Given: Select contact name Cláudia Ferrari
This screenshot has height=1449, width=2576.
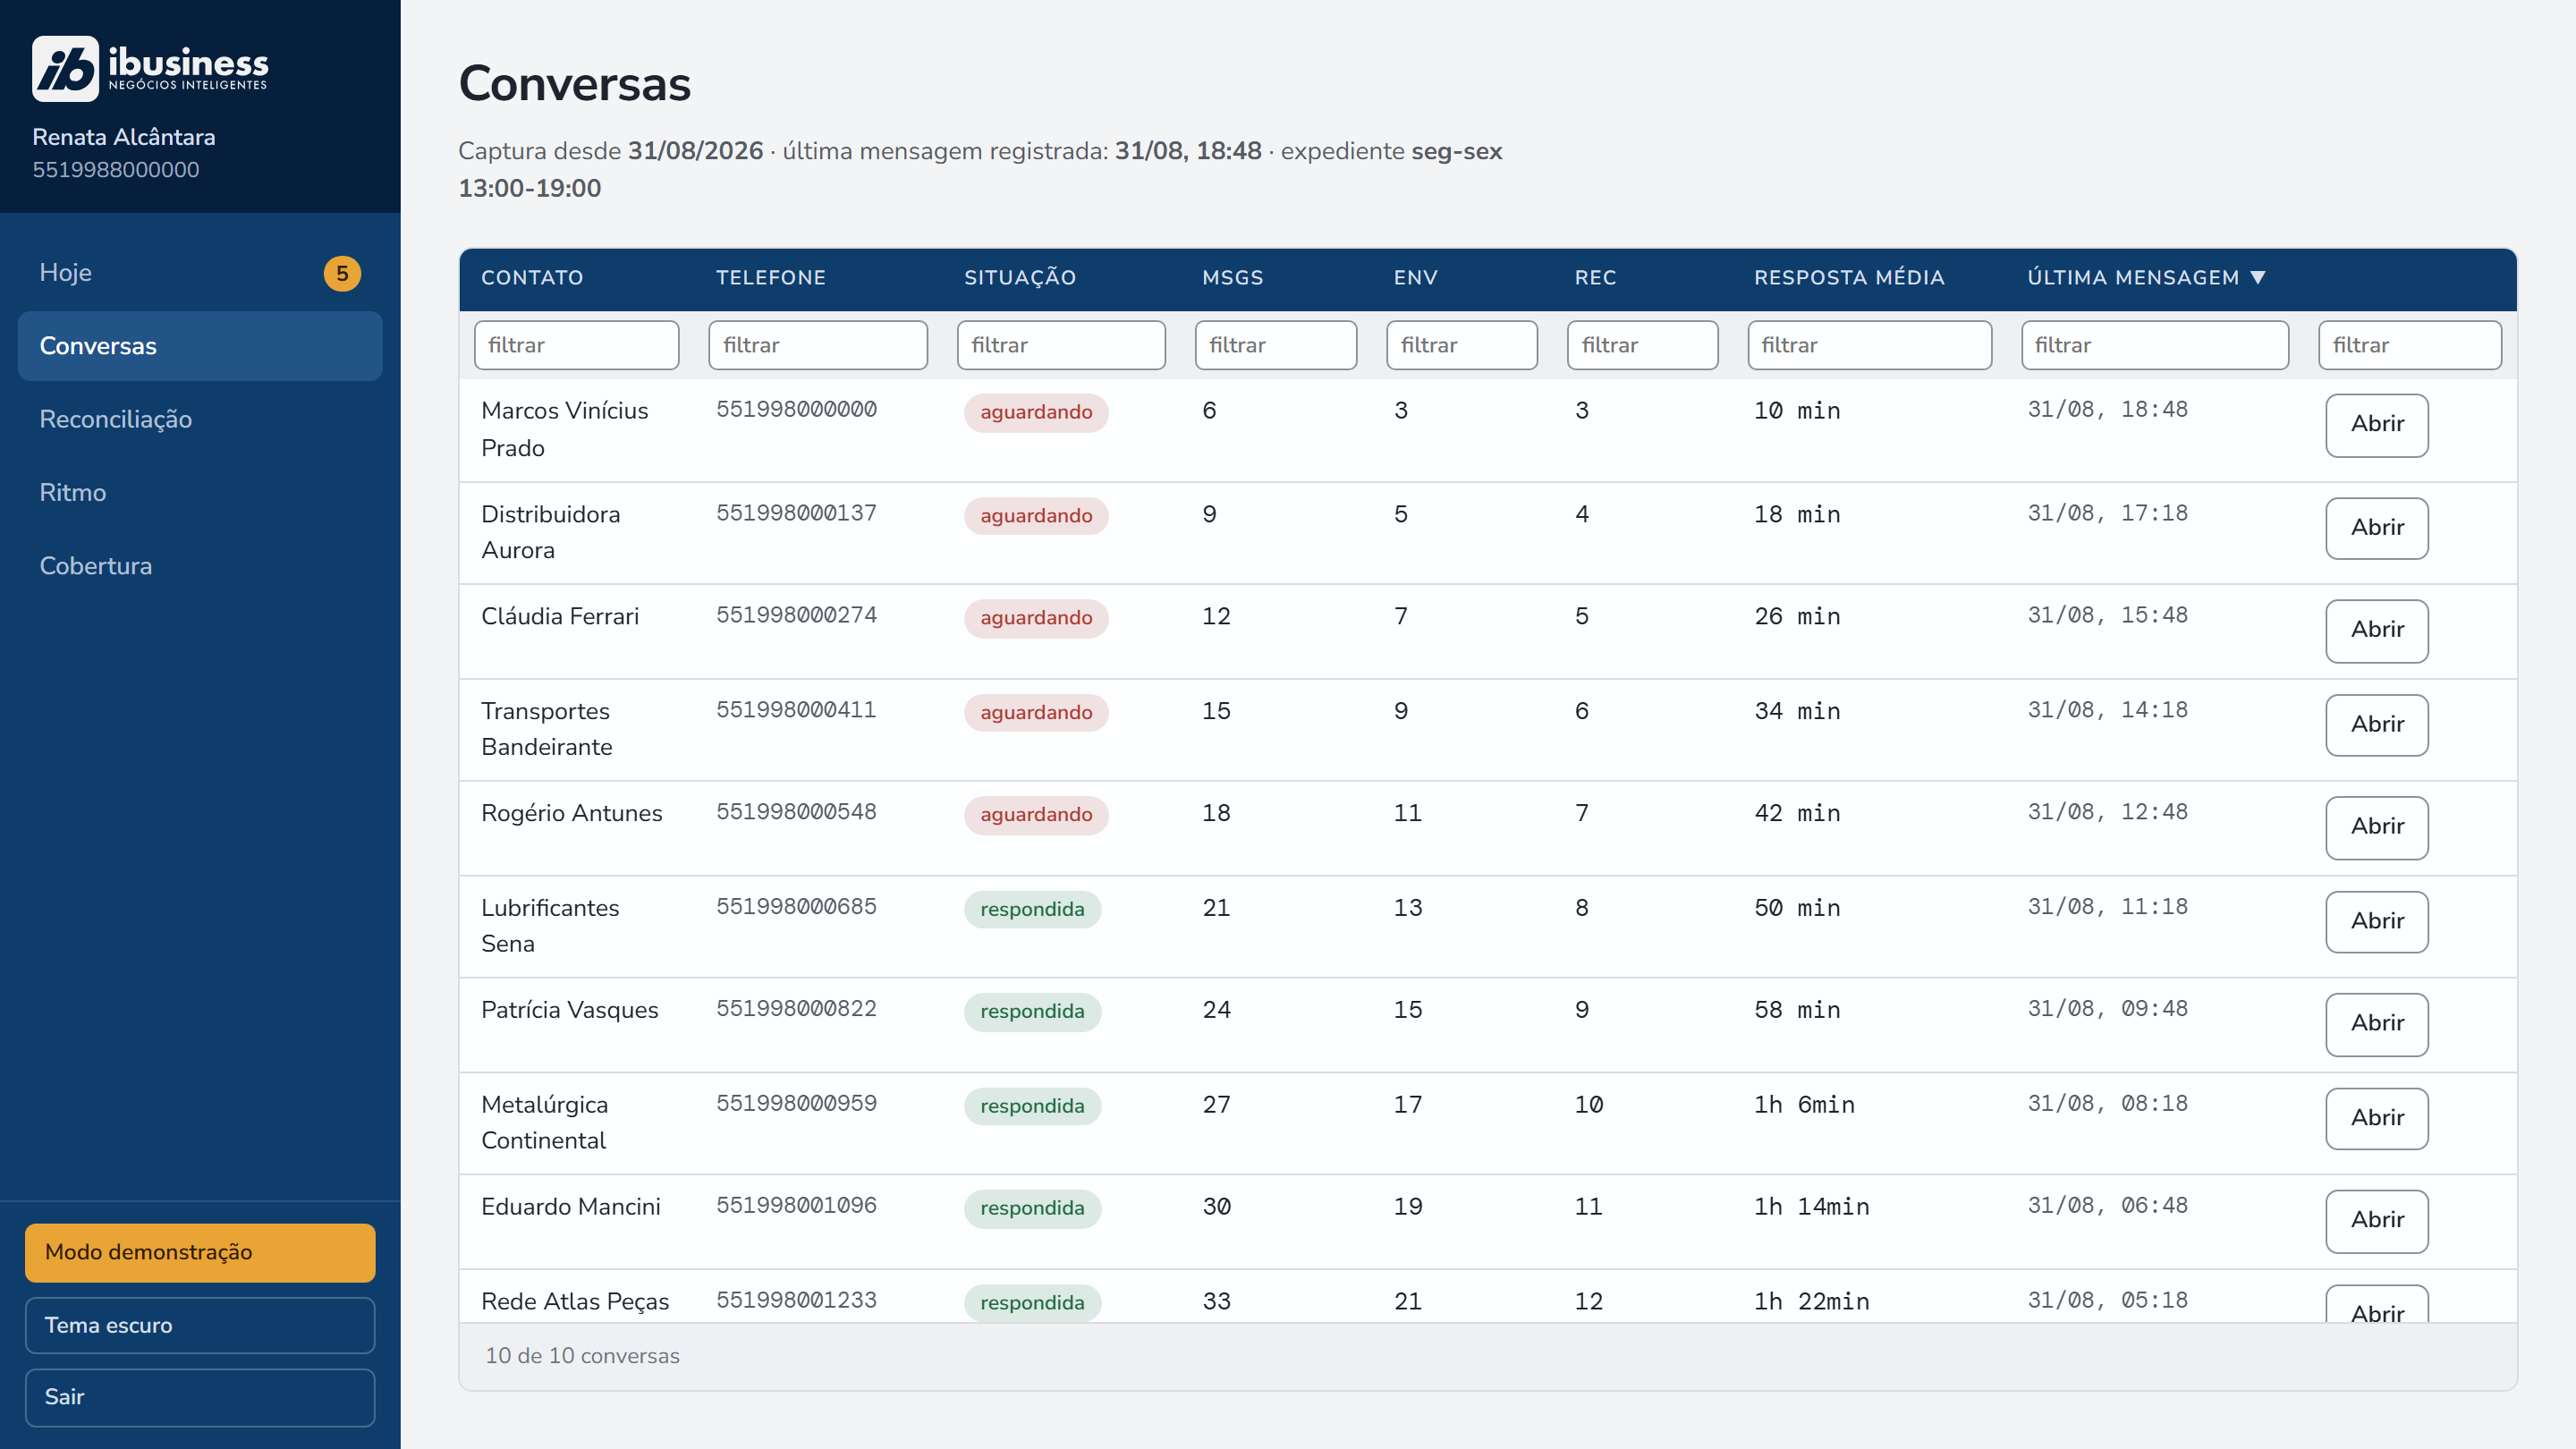Looking at the screenshot, I should (560, 616).
